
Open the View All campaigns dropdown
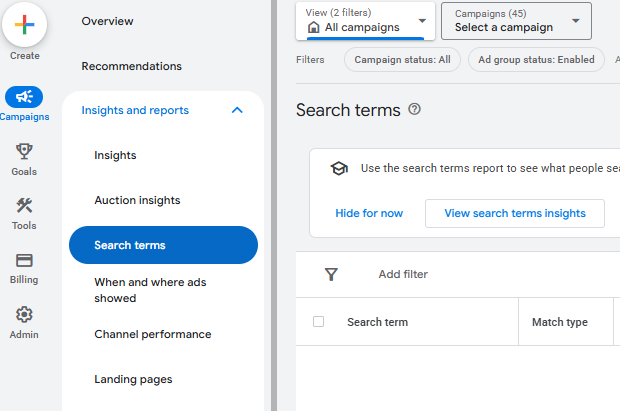click(x=365, y=21)
